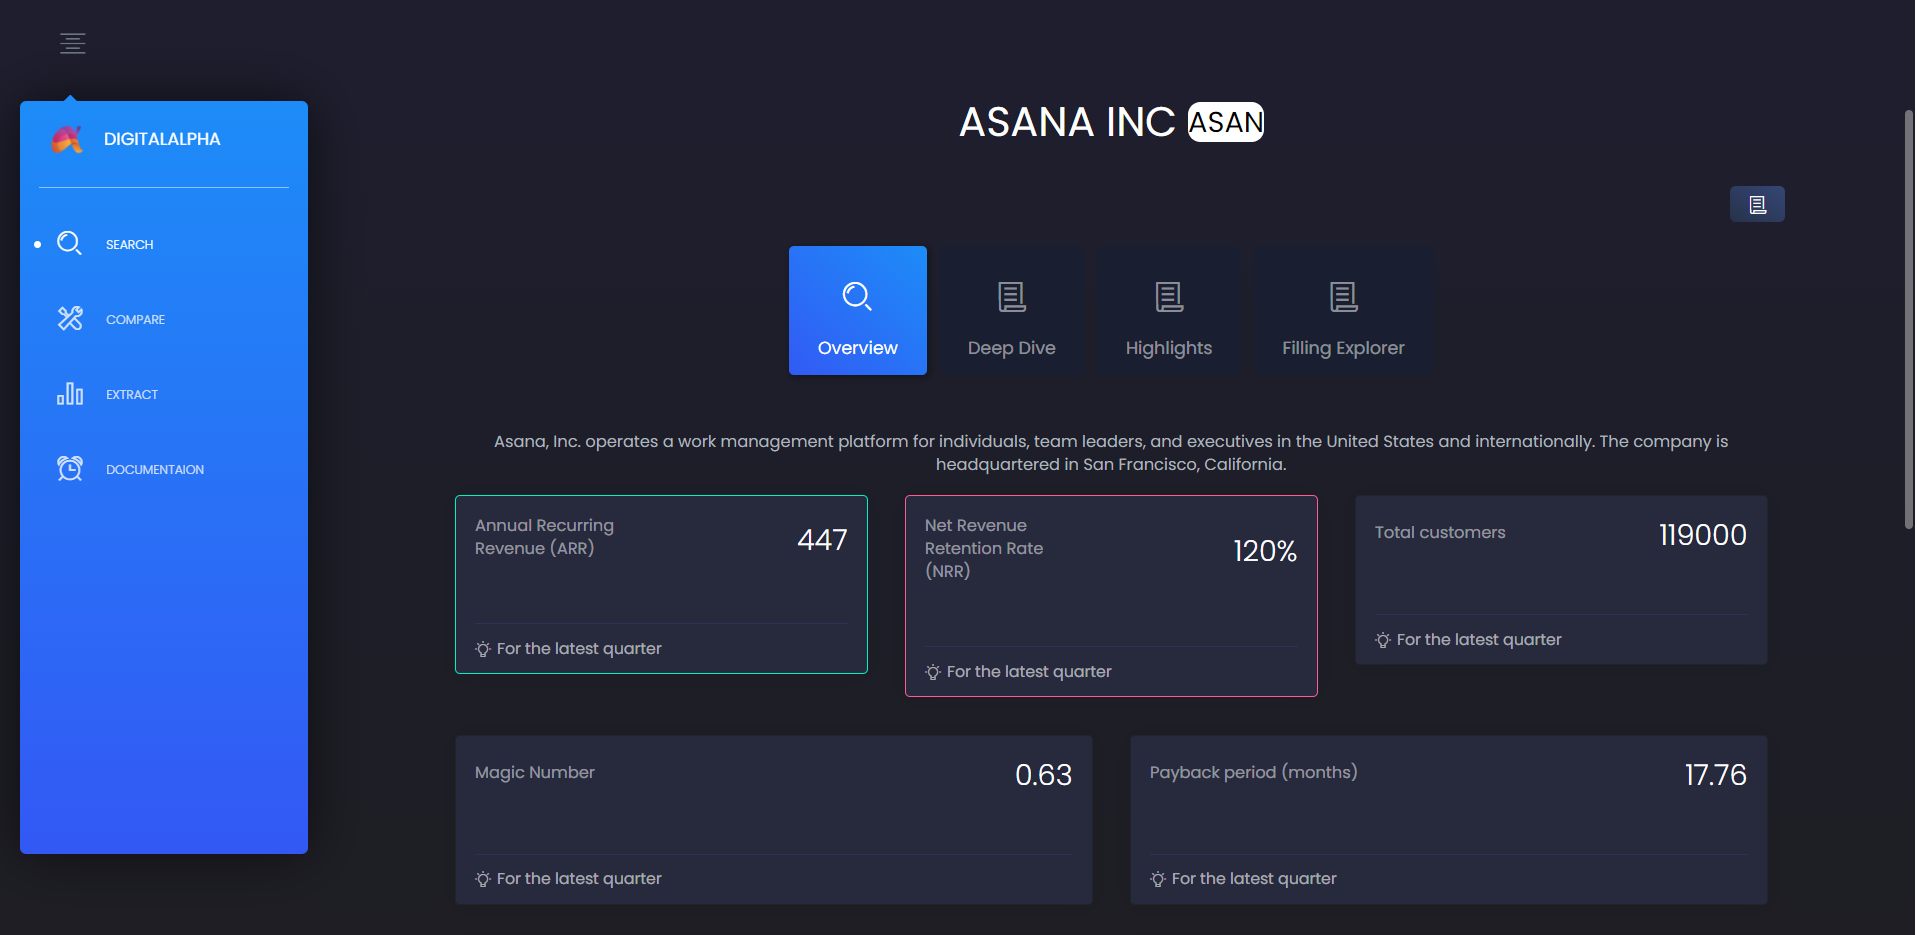
Task: Open the EXTRACT menu item
Action: (132, 395)
